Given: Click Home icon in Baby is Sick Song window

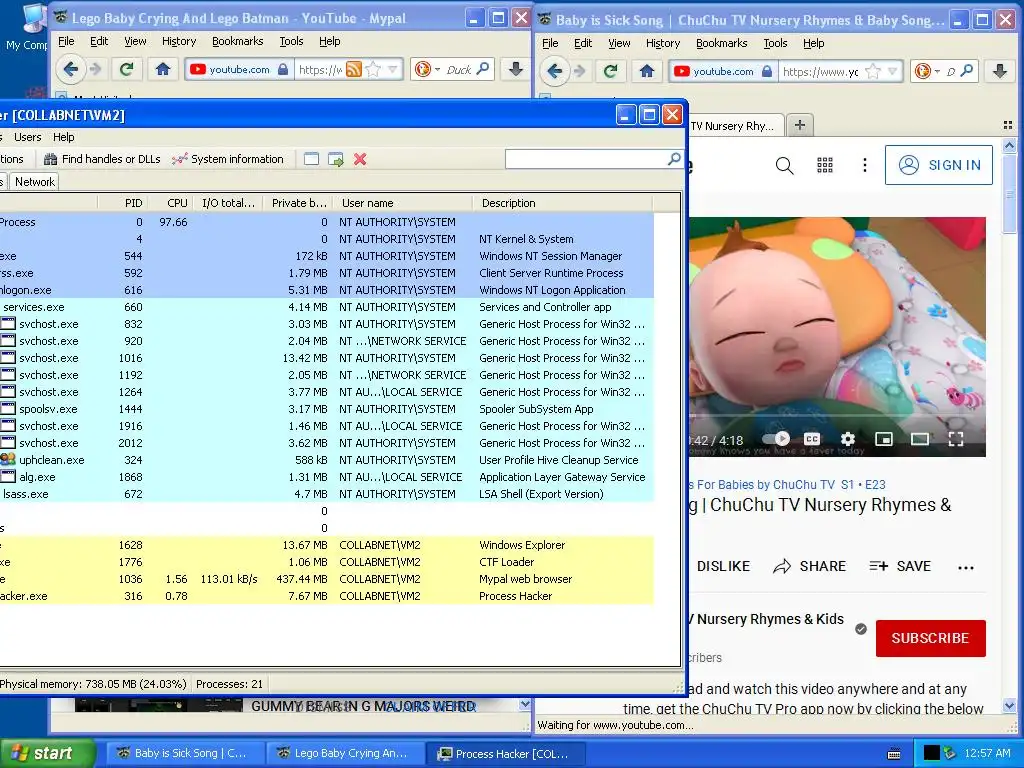Looking at the screenshot, I should tap(647, 71).
